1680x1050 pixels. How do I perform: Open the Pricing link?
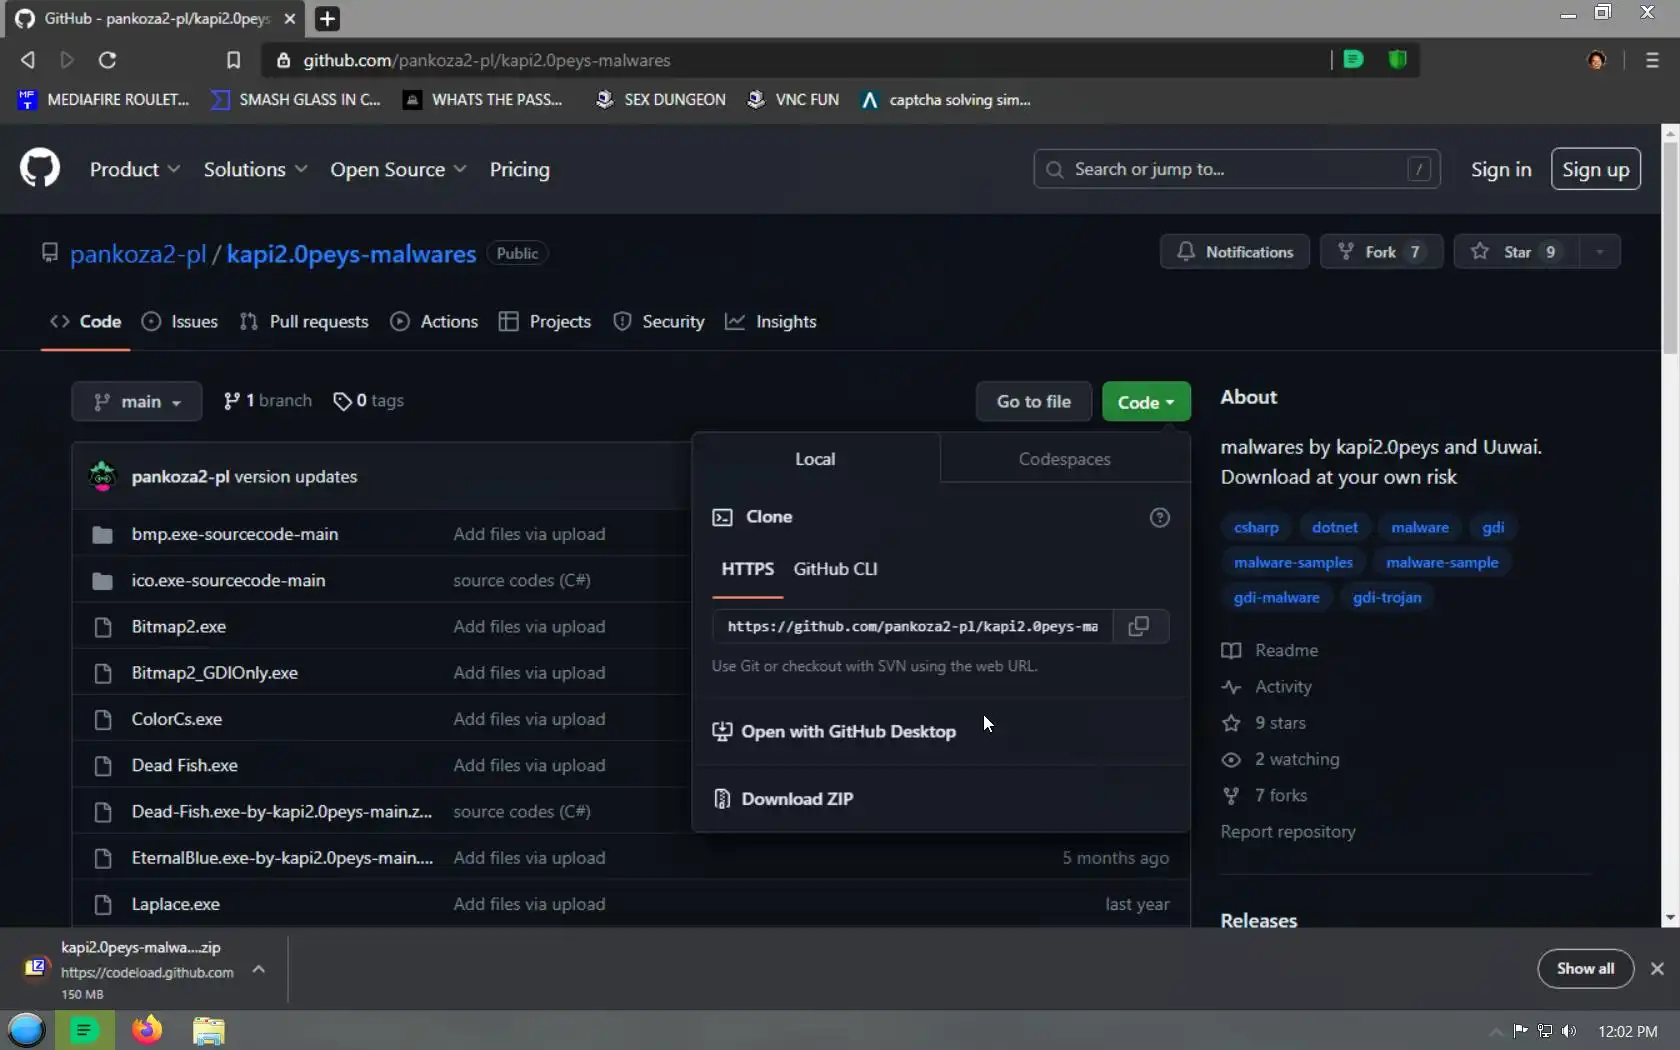pyautogui.click(x=519, y=169)
